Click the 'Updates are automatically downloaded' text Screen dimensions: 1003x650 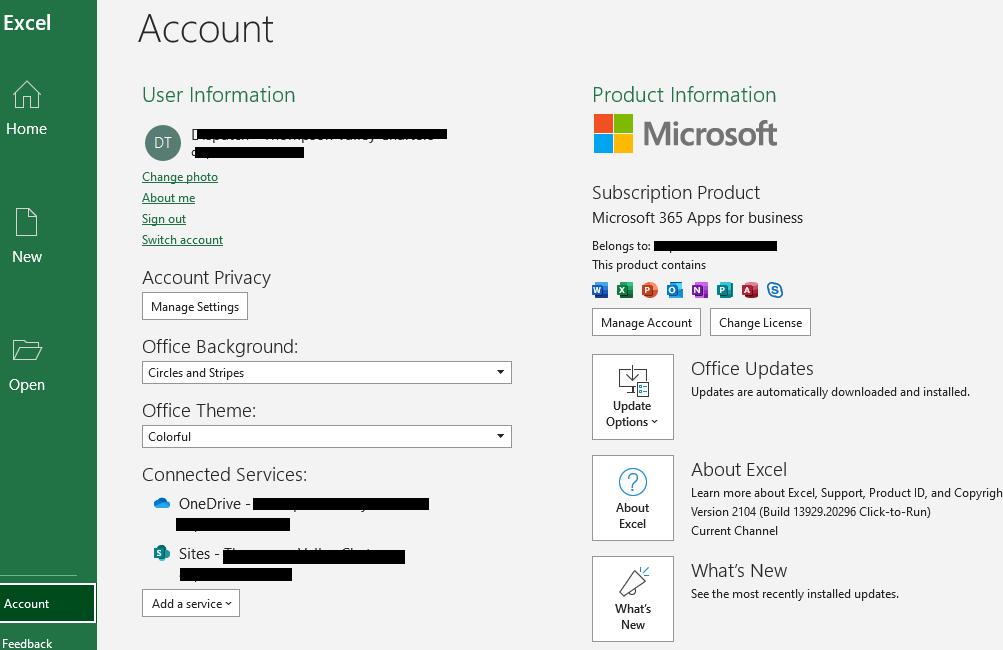pyautogui.click(x=830, y=392)
